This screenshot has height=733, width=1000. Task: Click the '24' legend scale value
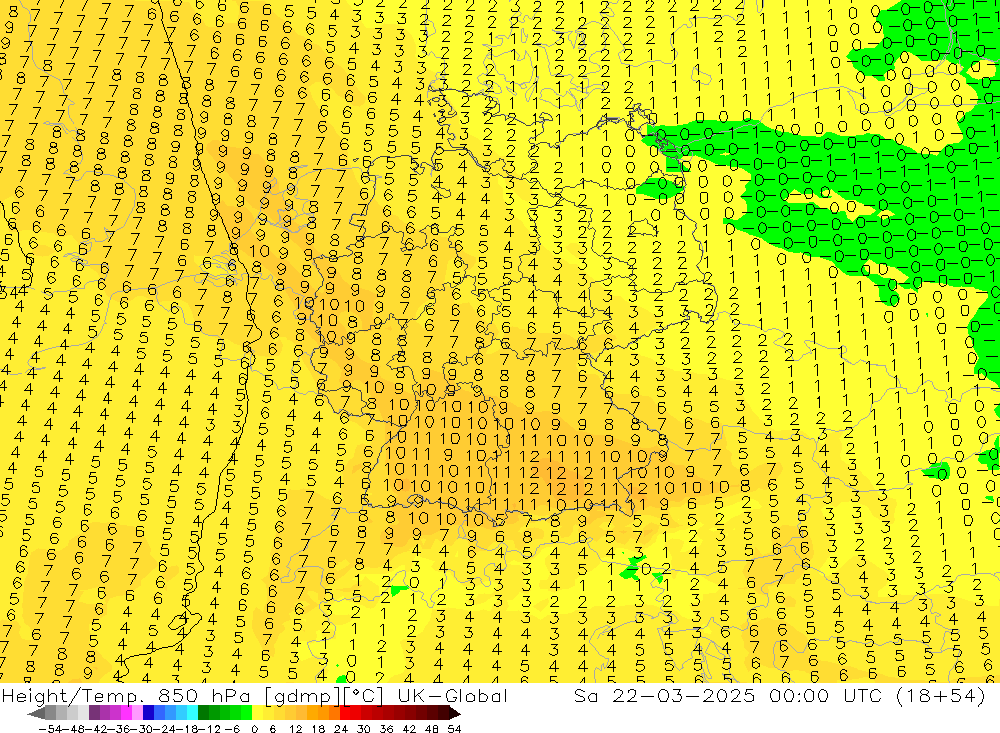(341, 729)
